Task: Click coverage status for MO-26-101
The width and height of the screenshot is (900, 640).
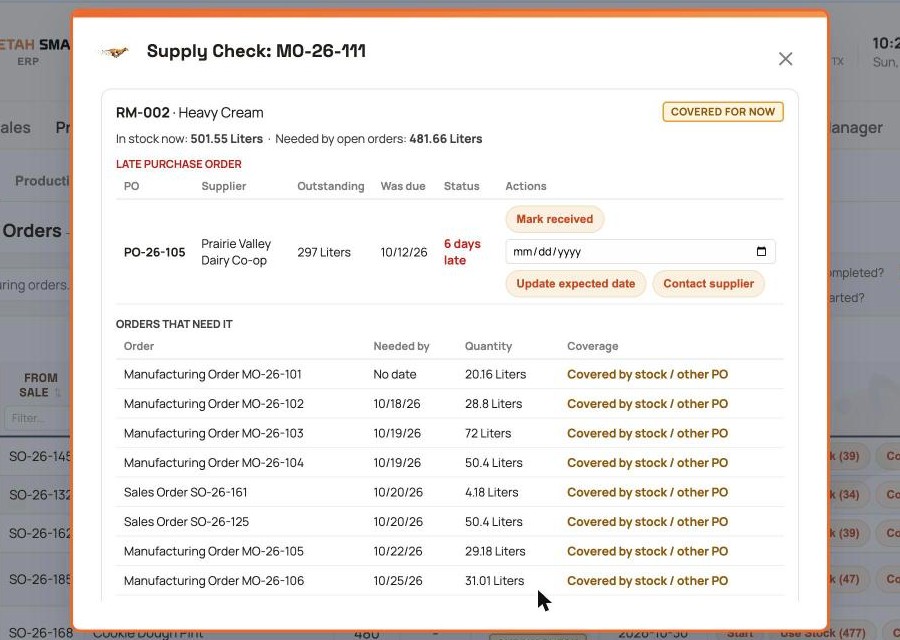Action: coord(647,374)
